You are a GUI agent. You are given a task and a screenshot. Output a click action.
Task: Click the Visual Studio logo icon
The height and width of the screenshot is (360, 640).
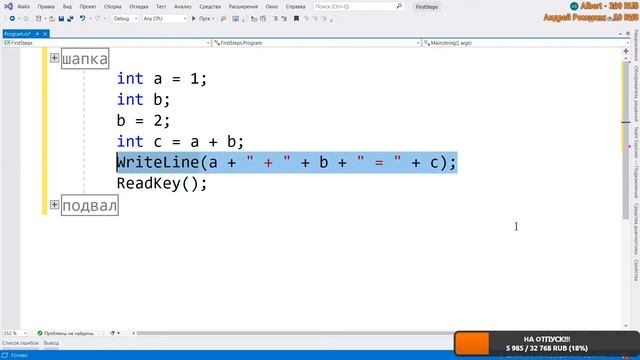pos(8,6)
